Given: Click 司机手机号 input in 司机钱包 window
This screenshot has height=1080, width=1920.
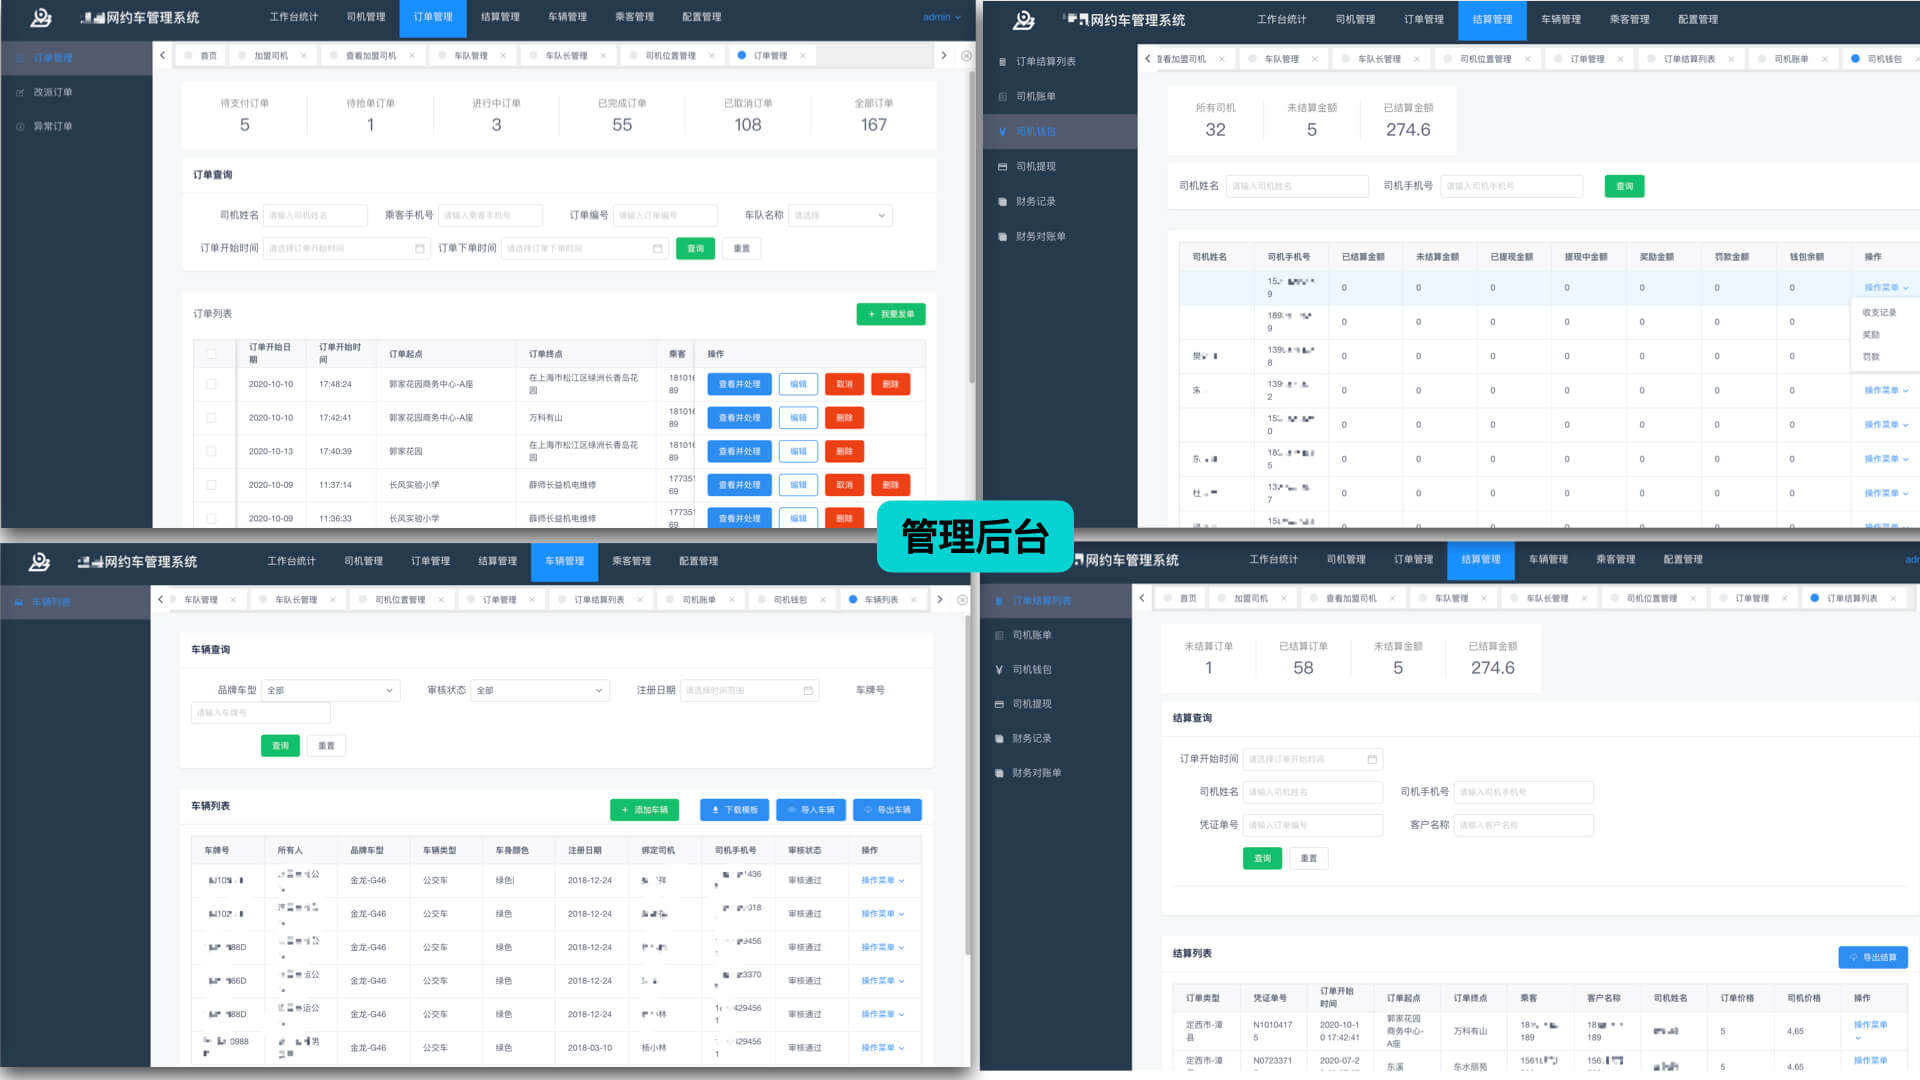Looking at the screenshot, I should pos(1512,186).
